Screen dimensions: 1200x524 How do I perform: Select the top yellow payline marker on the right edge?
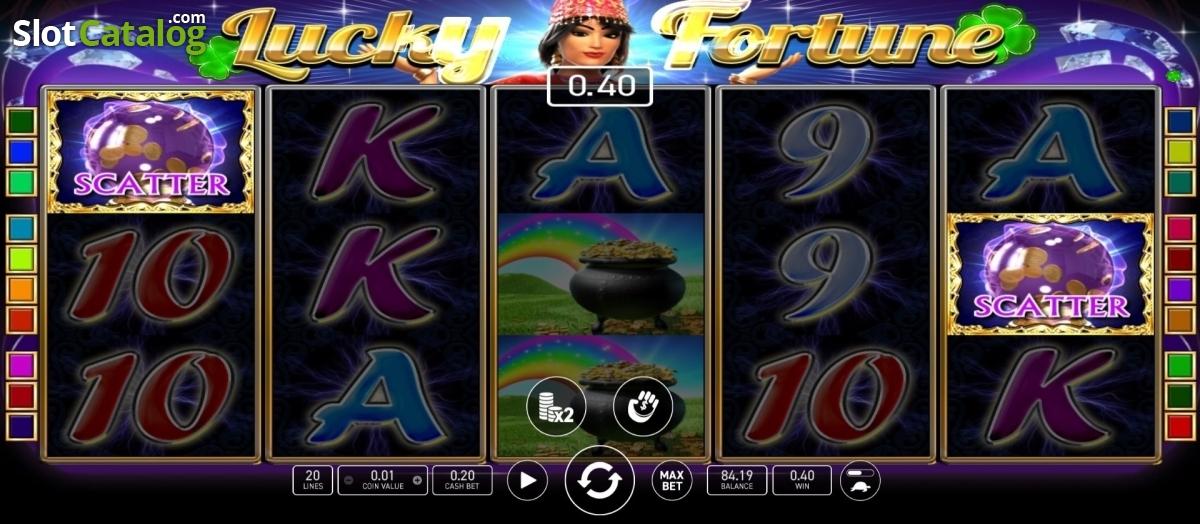coord(1180,152)
